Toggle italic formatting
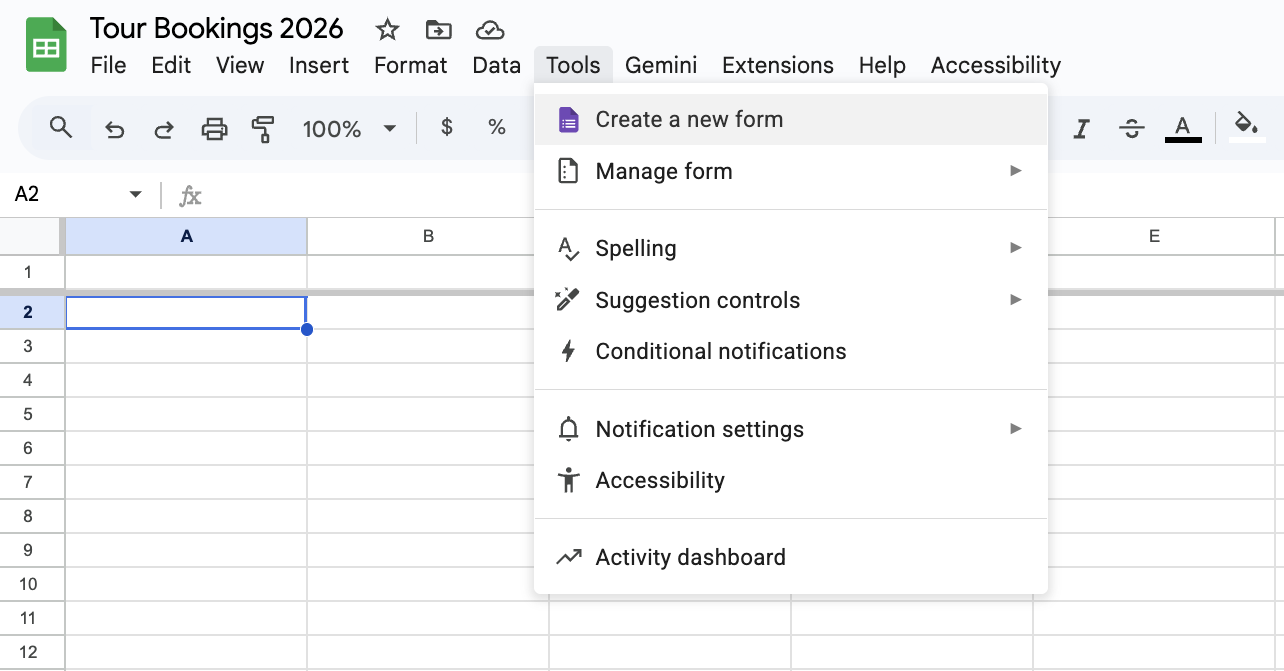Image resolution: width=1284 pixels, height=671 pixels. pyautogui.click(x=1081, y=128)
